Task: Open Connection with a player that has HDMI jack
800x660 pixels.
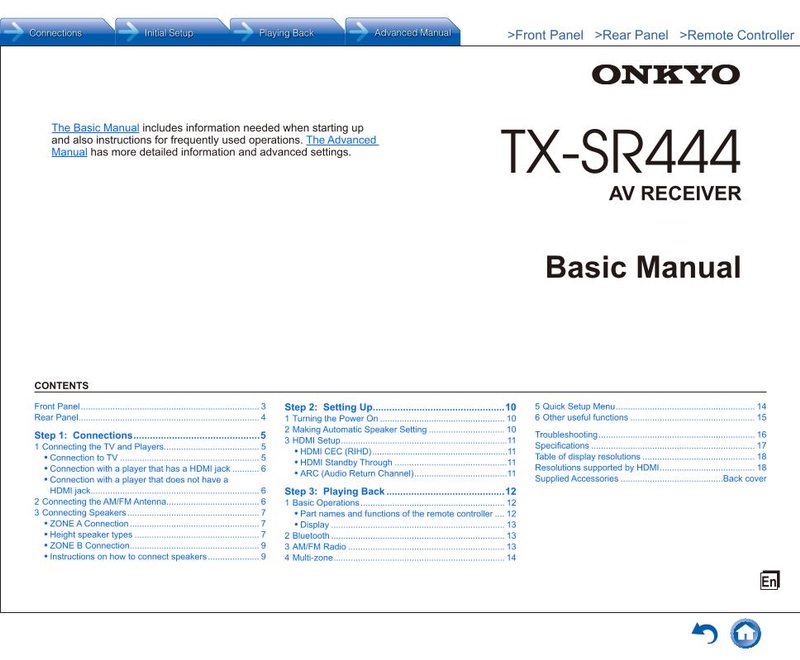Action: tap(155, 468)
